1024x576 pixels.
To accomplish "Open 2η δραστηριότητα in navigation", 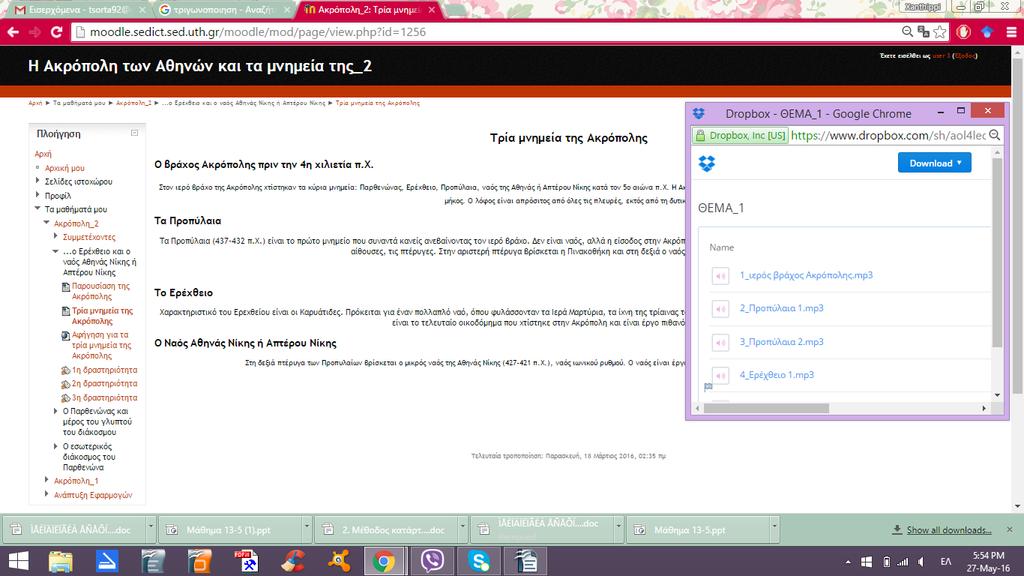I will point(104,384).
